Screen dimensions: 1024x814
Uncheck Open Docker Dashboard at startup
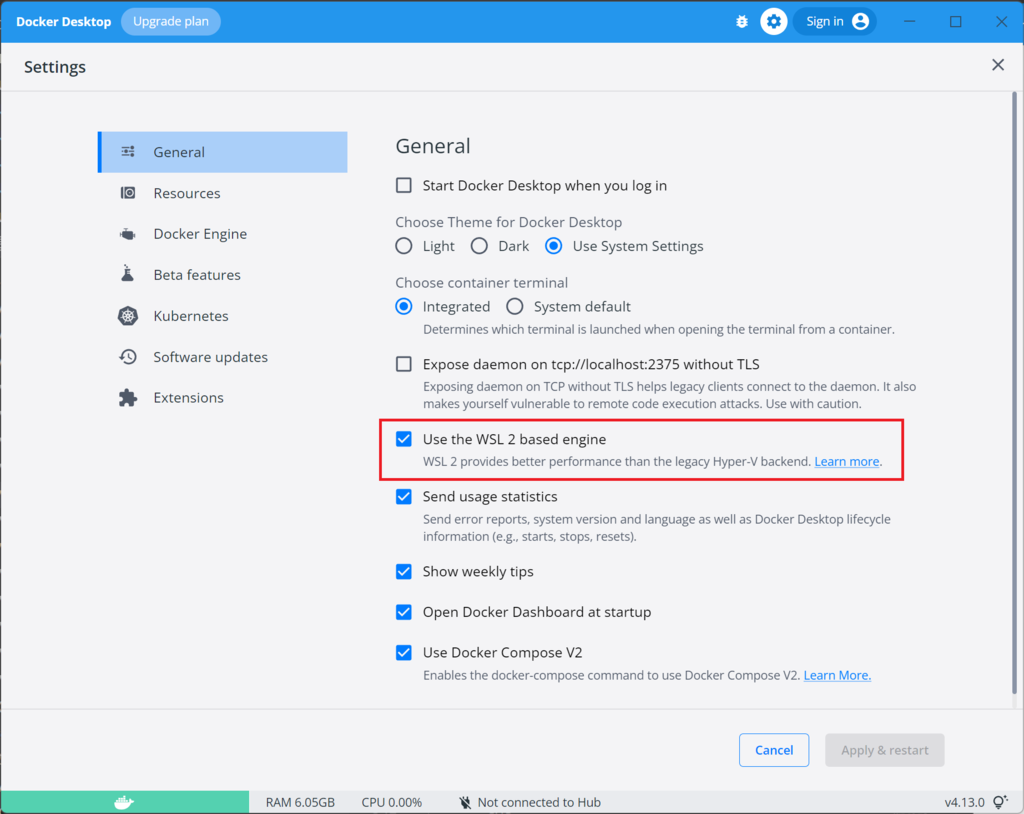click(404, 612)
